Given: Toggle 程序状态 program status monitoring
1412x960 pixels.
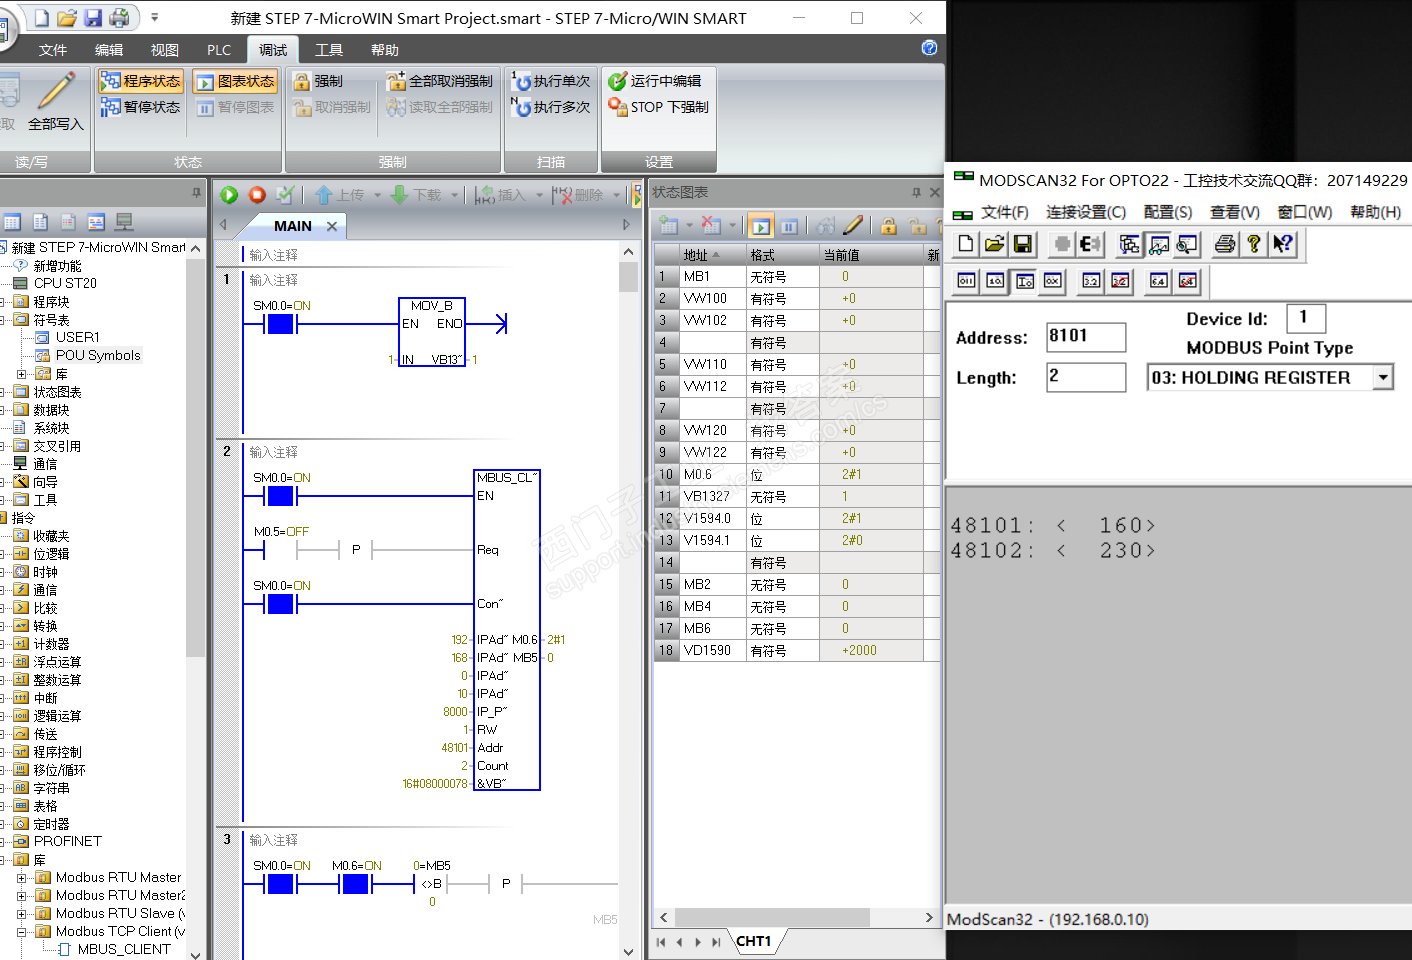Looking at the screenshot, I should [x=140, y=81].
